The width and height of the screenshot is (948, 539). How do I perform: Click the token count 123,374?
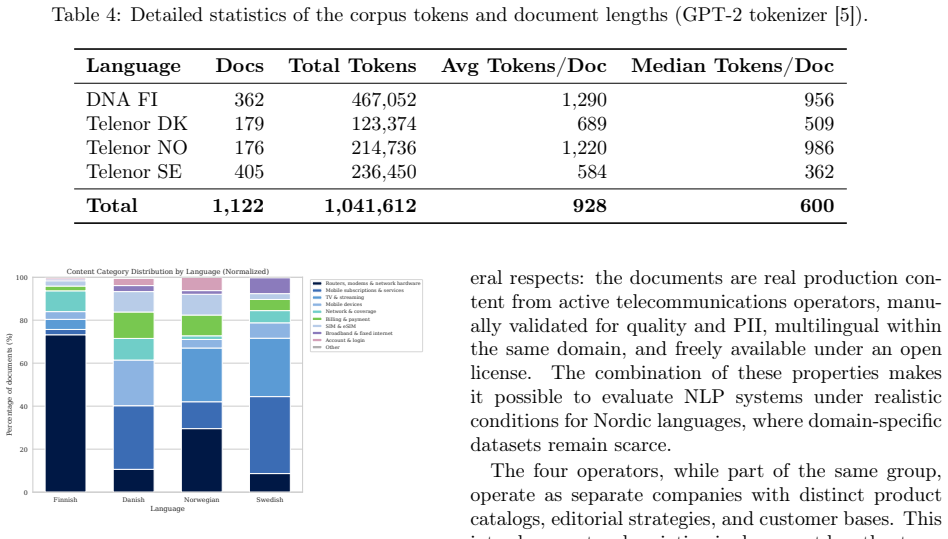pos(384,124)
